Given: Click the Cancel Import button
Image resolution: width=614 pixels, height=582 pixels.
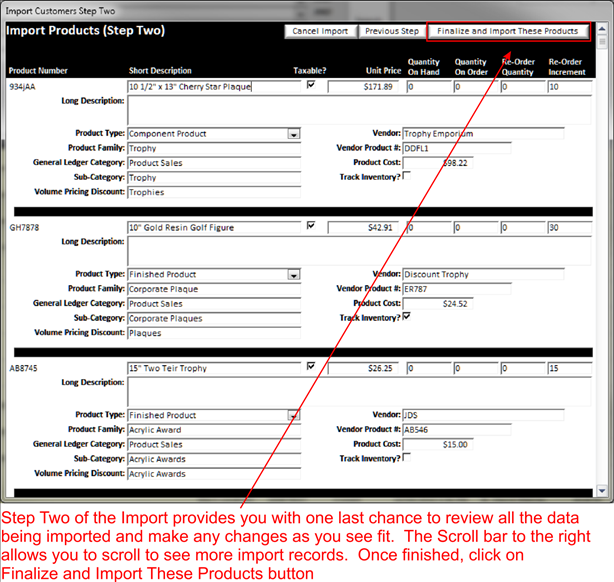Looking at the screenshot, I should pos(321,31).
